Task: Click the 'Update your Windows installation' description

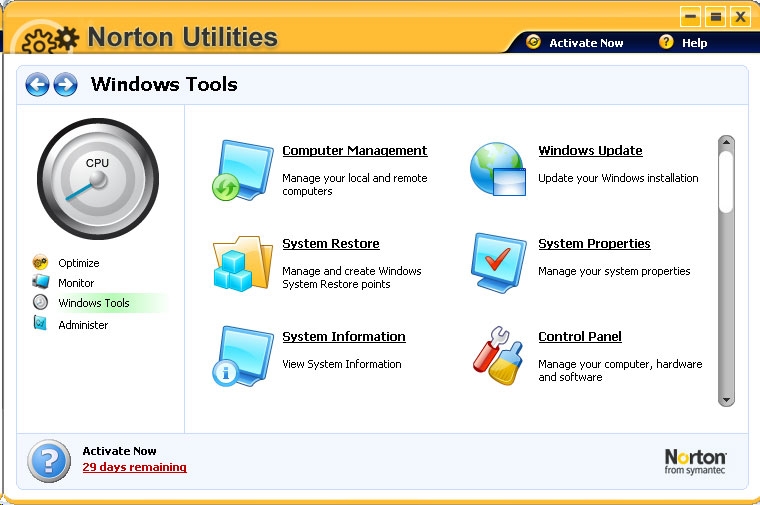Action: (x=618, y=178)
